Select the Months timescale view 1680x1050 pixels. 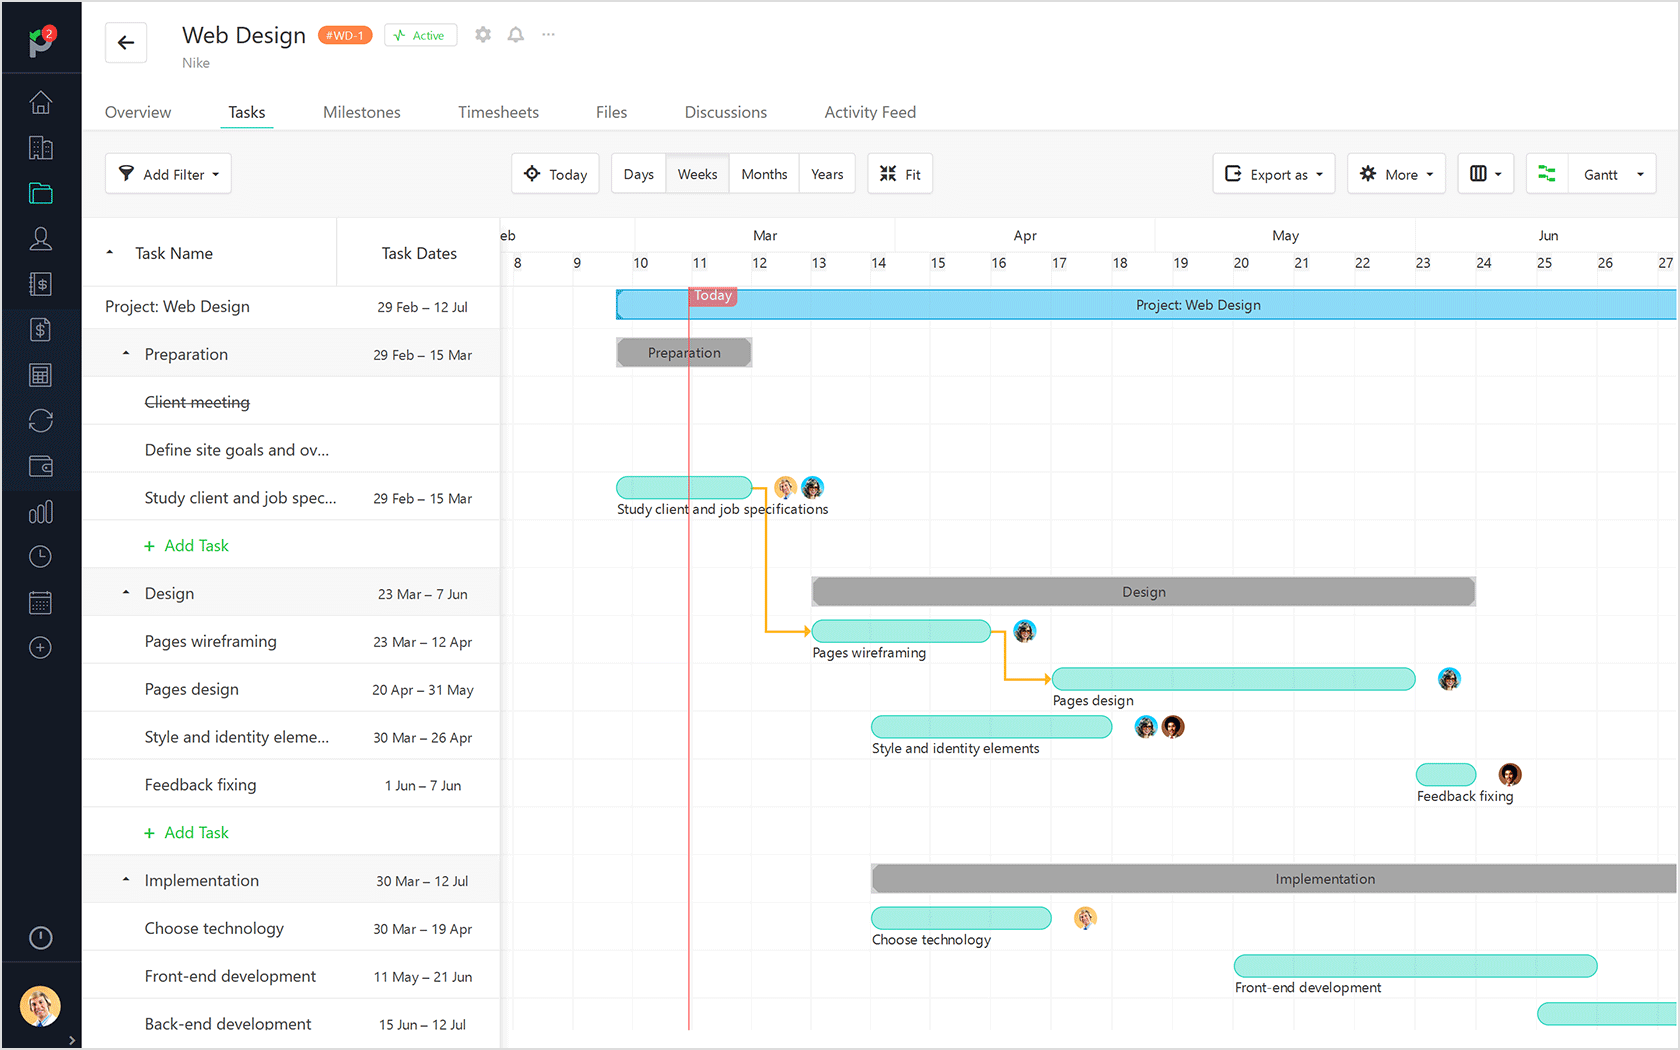pyautogui.click(x=764, y=173)
